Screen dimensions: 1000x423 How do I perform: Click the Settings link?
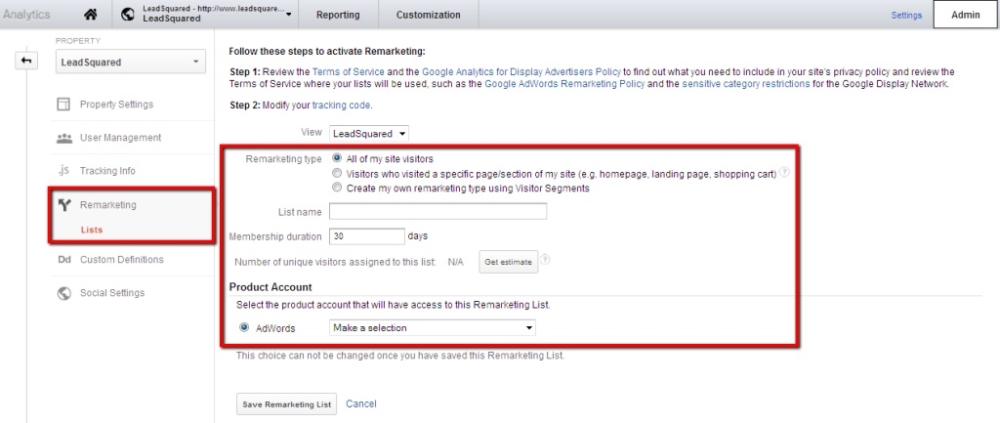(x=906, y=15)
